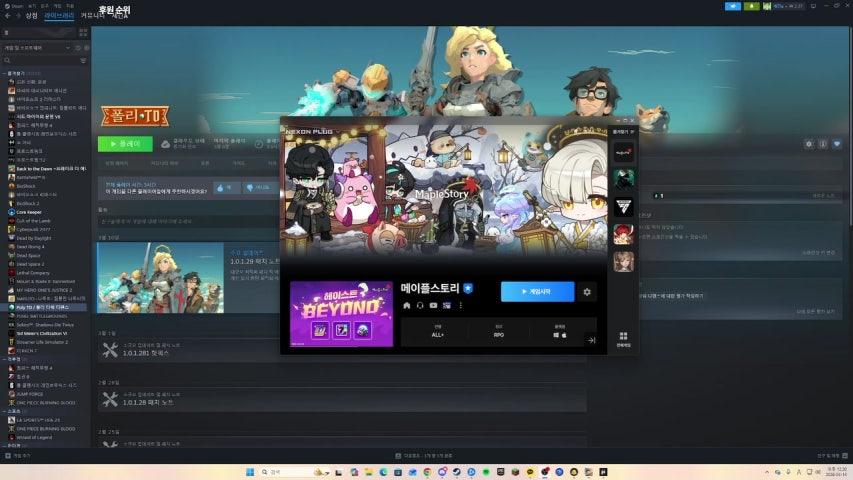Viewport: 853px width, 480px height.
Task: Open the MapleStory homepage house icon
Action: click(406, 305)
